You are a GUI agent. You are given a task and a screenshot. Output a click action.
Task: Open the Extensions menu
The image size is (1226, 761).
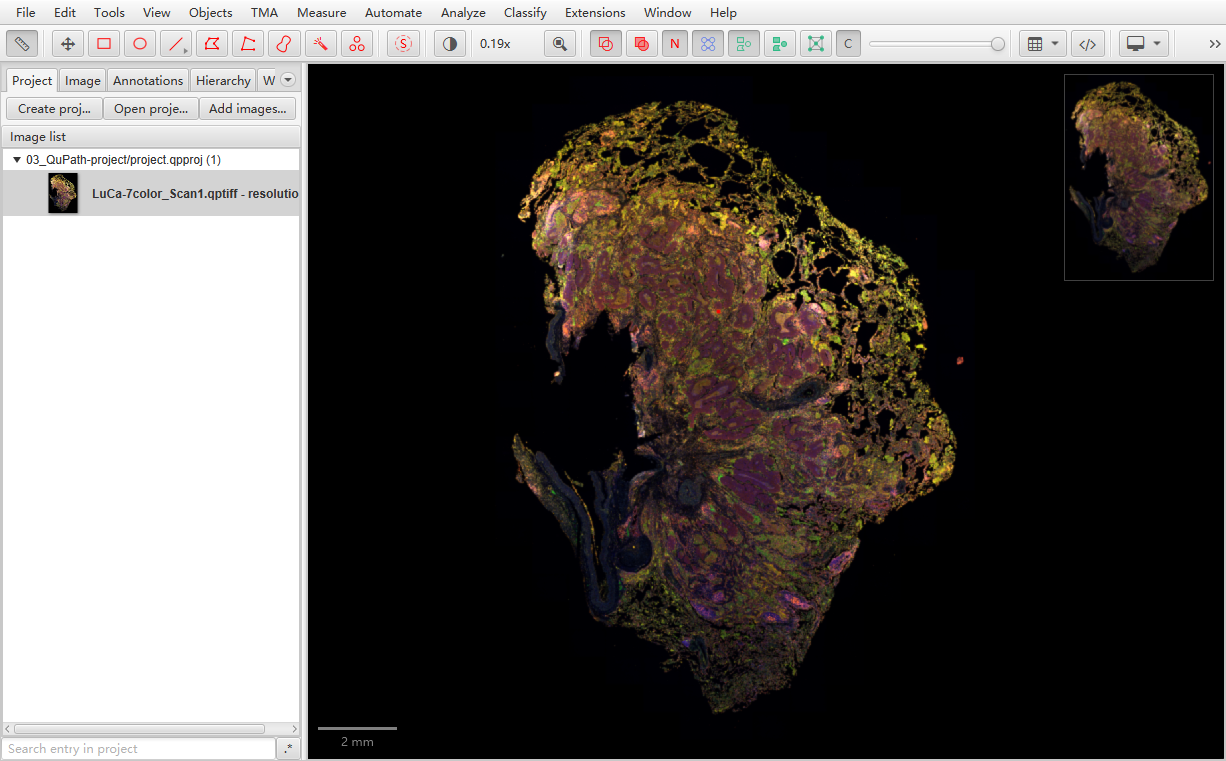click(x=595, y=12)
